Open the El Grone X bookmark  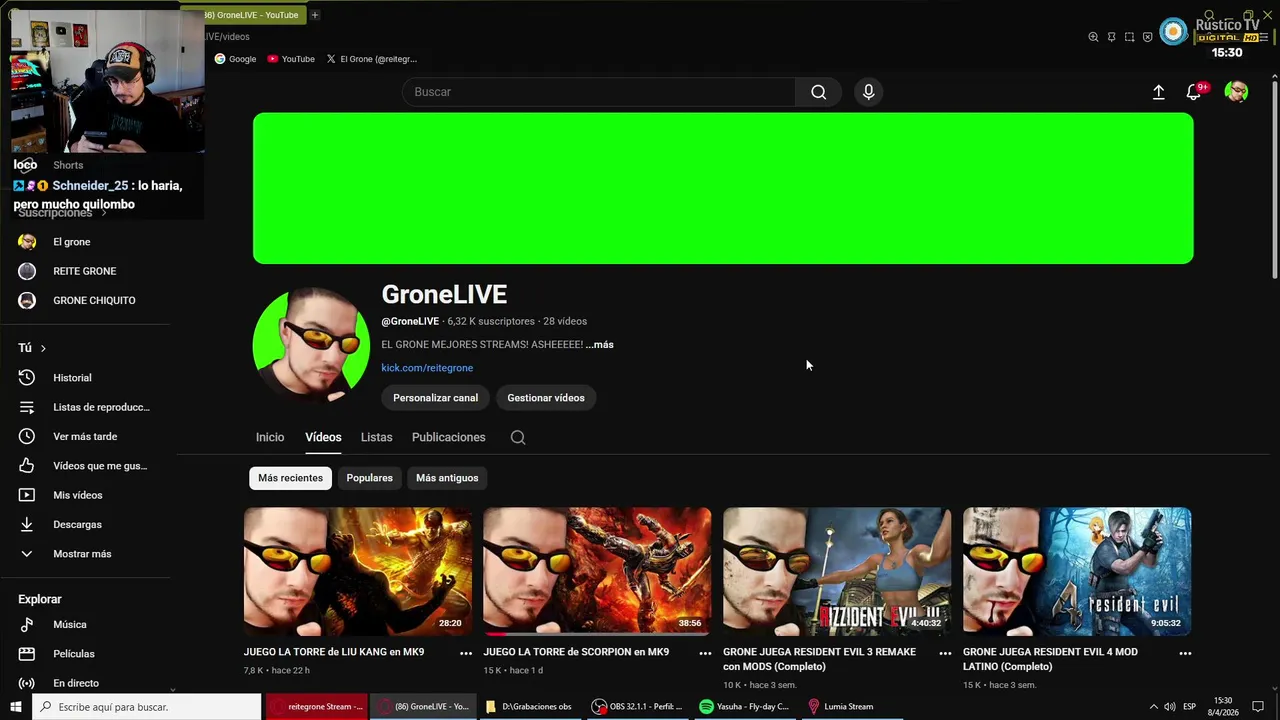[371, 59]
